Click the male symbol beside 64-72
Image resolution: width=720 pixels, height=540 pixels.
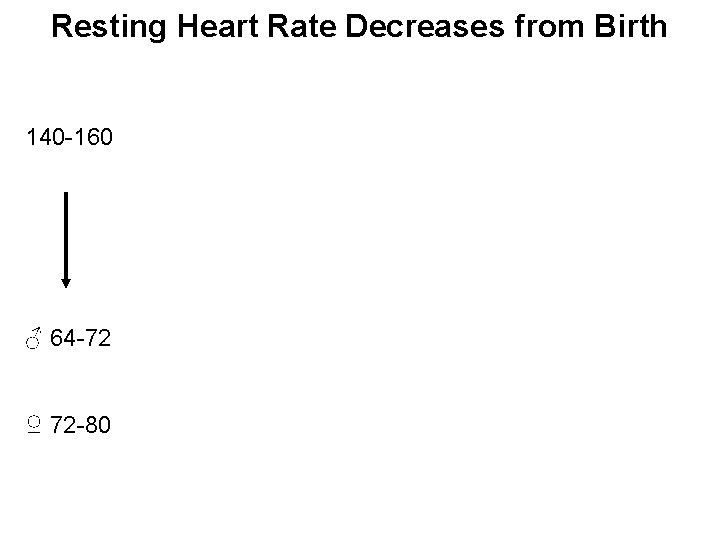[x=34, y=342]
